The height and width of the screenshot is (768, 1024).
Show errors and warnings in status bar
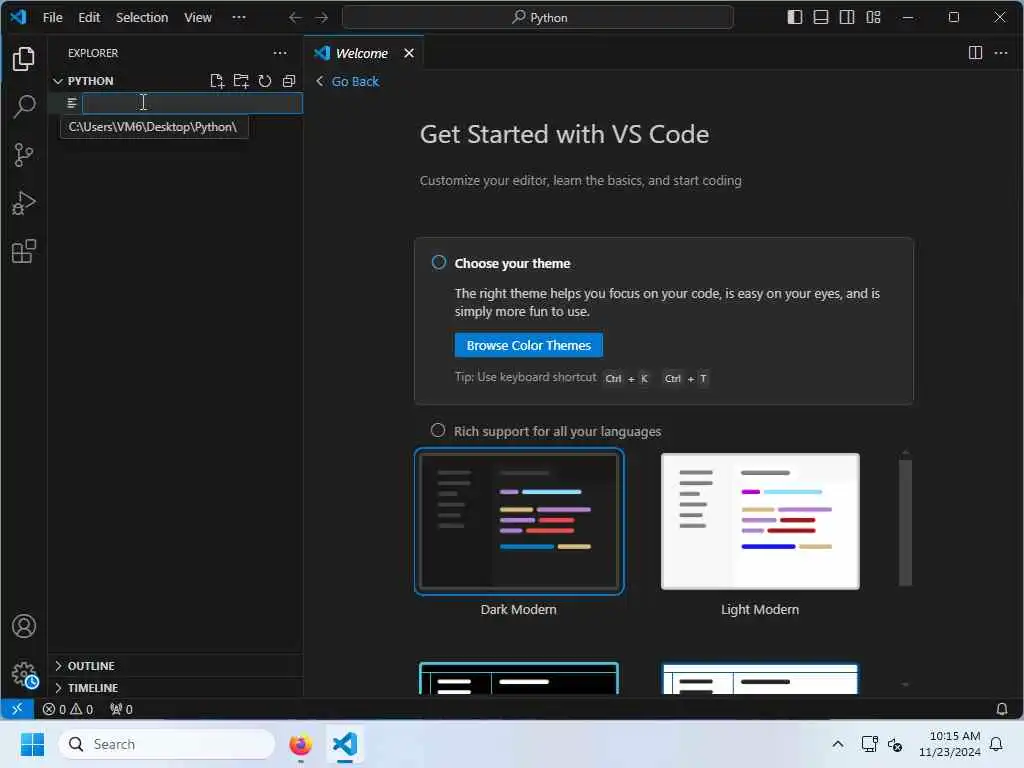pyautogui.click(x=68, y=709)
